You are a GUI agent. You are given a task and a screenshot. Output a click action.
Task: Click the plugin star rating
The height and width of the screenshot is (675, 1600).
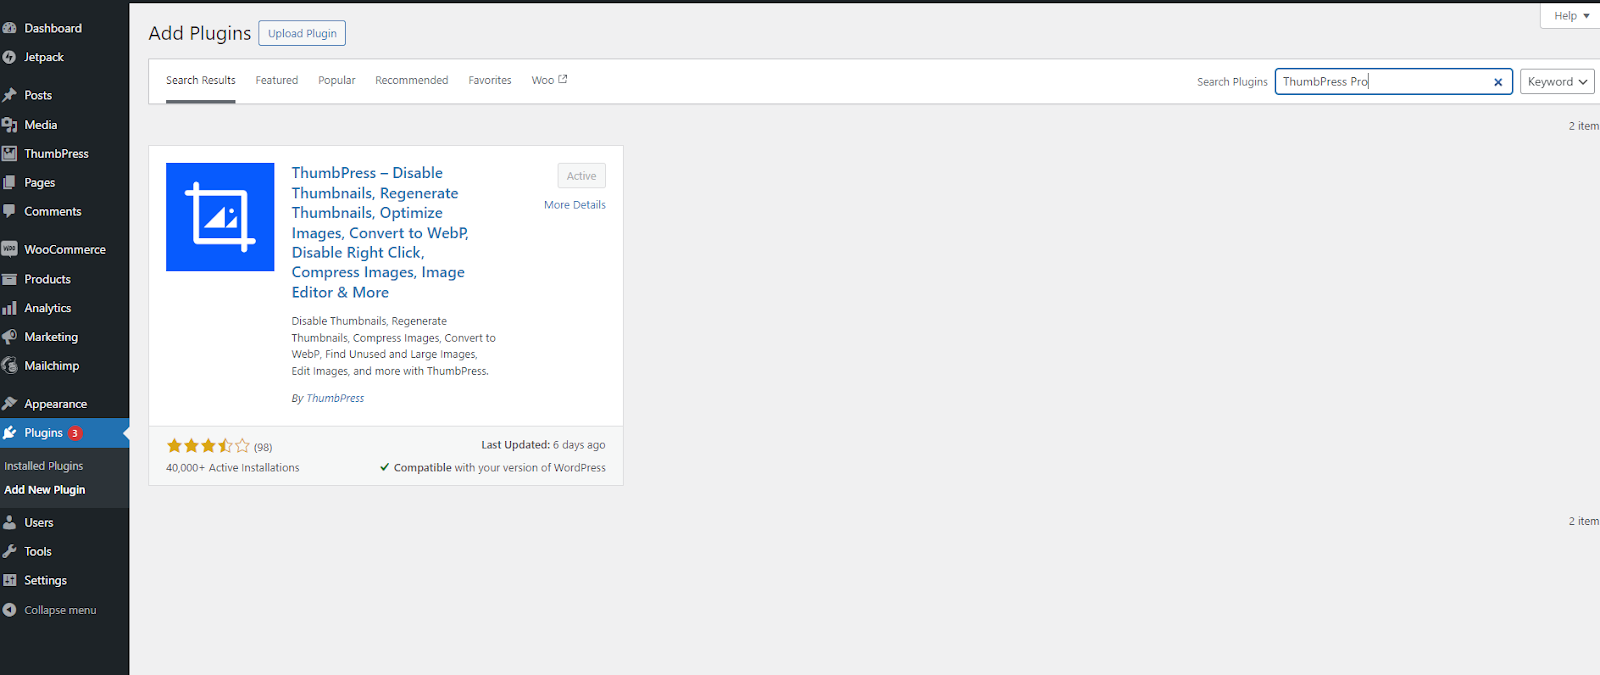pos(208,446)
